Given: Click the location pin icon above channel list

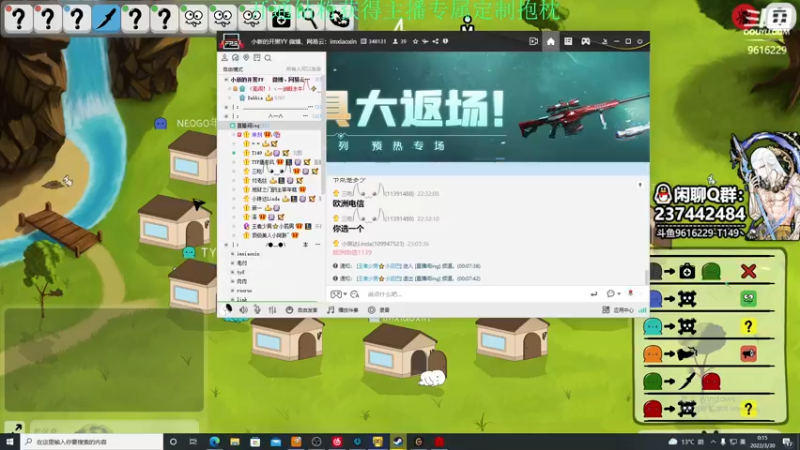Looking at the screenshot, I should (x=246, y=58).
